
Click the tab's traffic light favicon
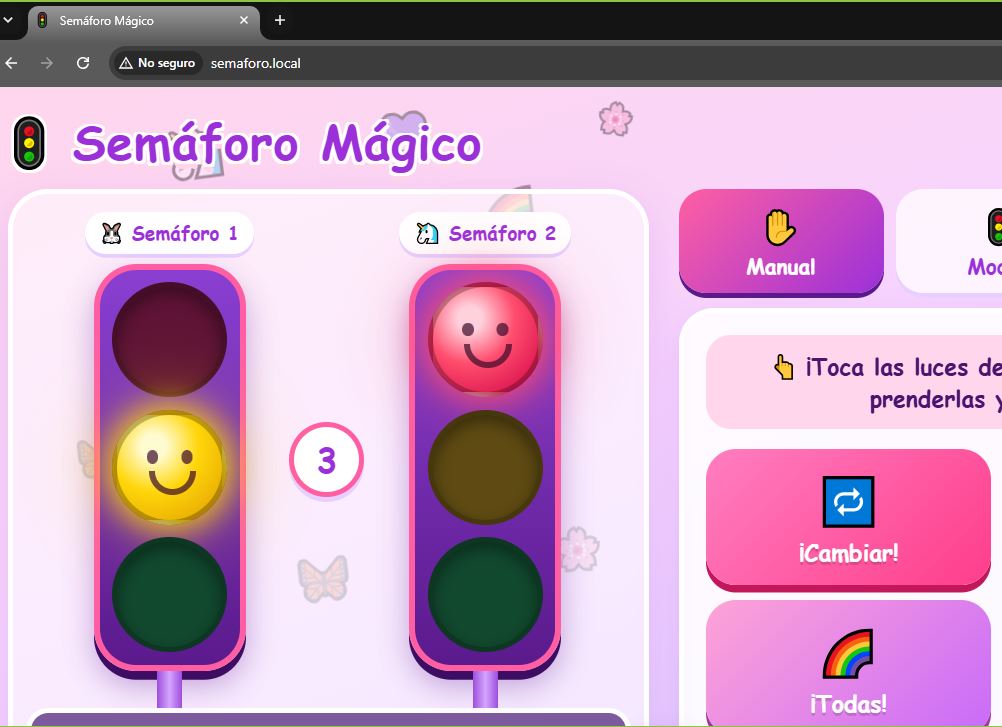coord(43,20)
